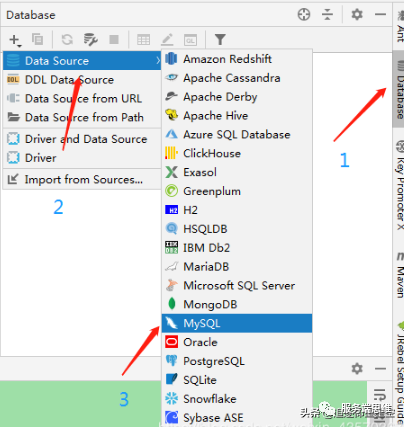
Task: Open the Key Promoter X side tab
Action: tap(399, 185)
